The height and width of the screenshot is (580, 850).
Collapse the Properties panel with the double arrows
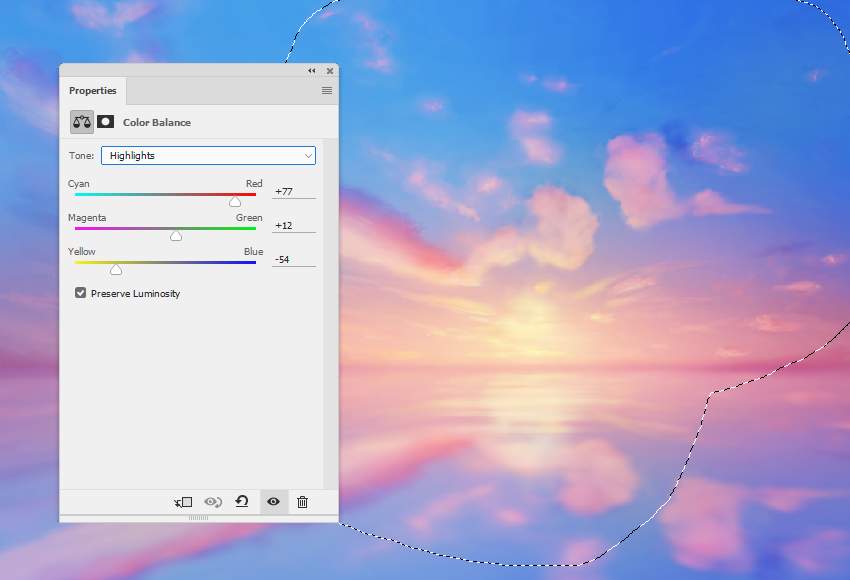click(312, 71)
